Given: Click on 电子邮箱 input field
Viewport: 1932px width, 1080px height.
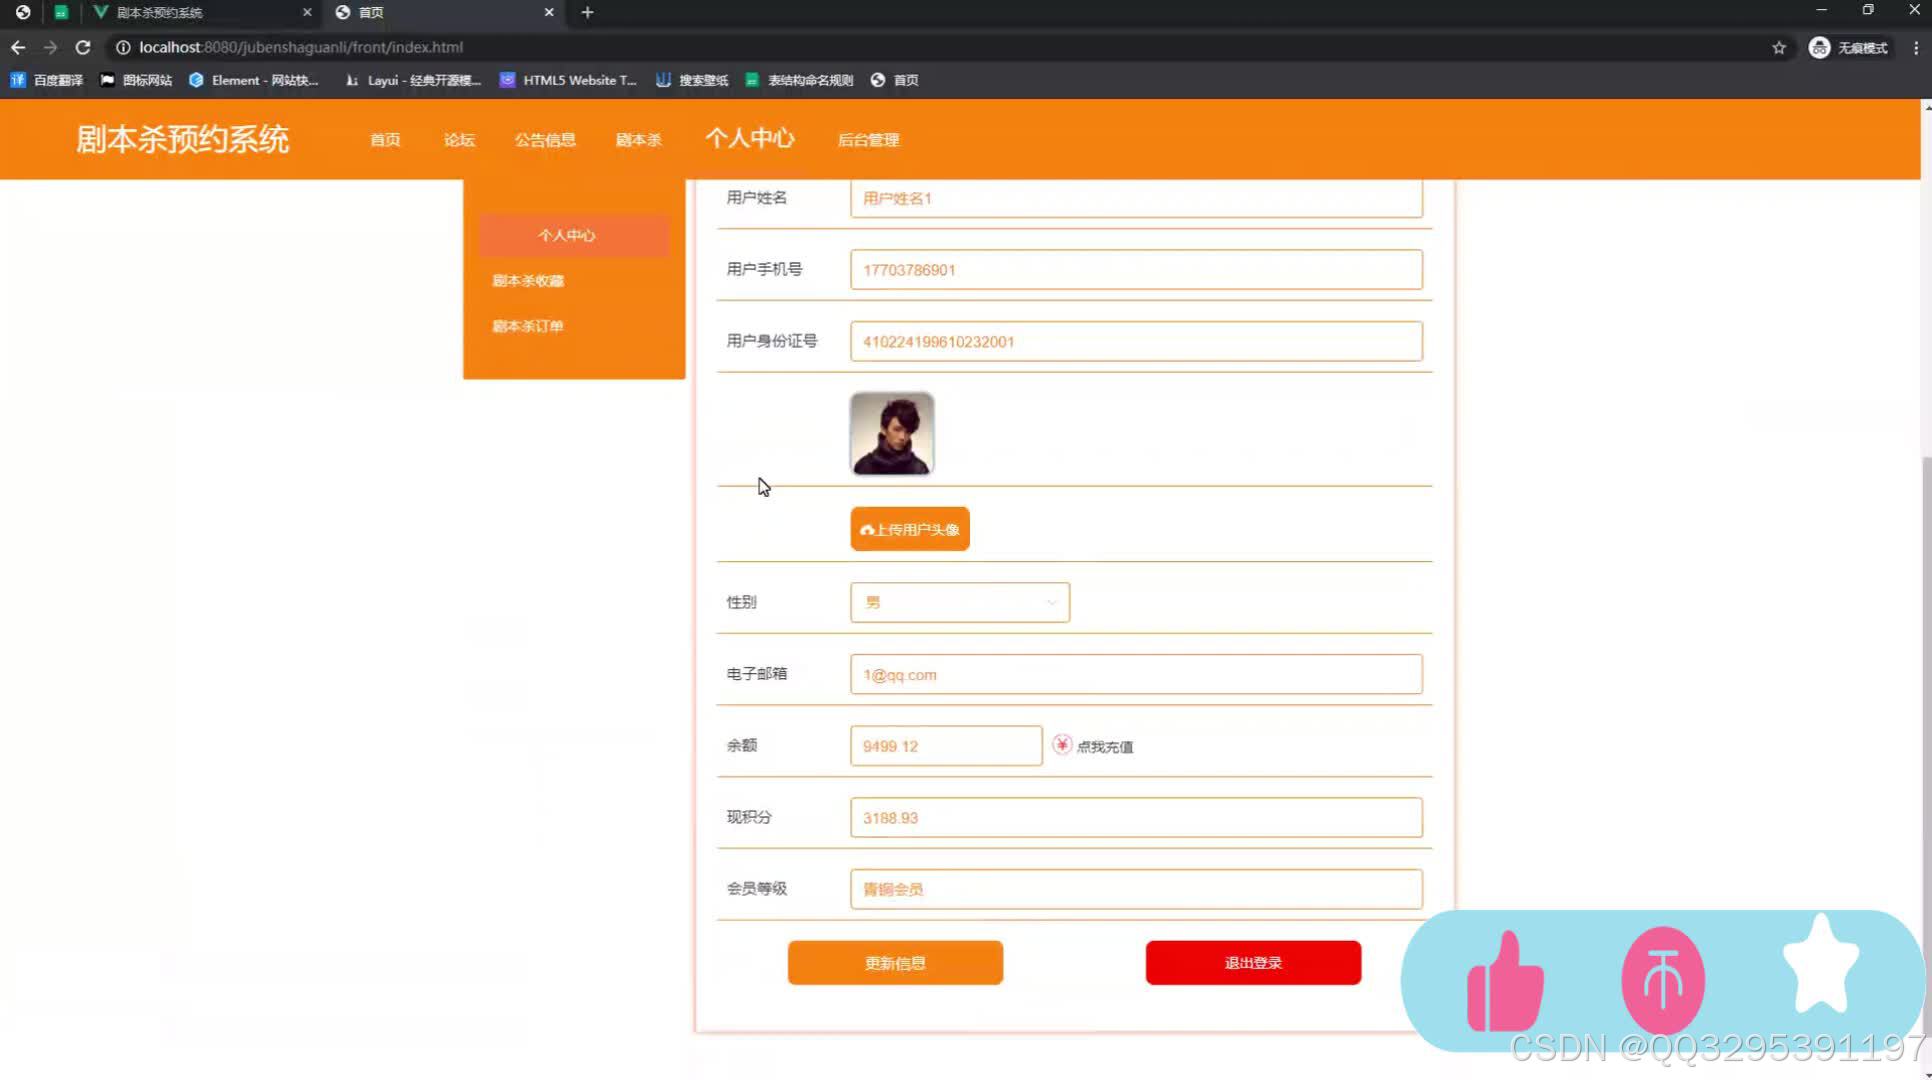Looking at the screenshot, I should (x=1136, y=674).
